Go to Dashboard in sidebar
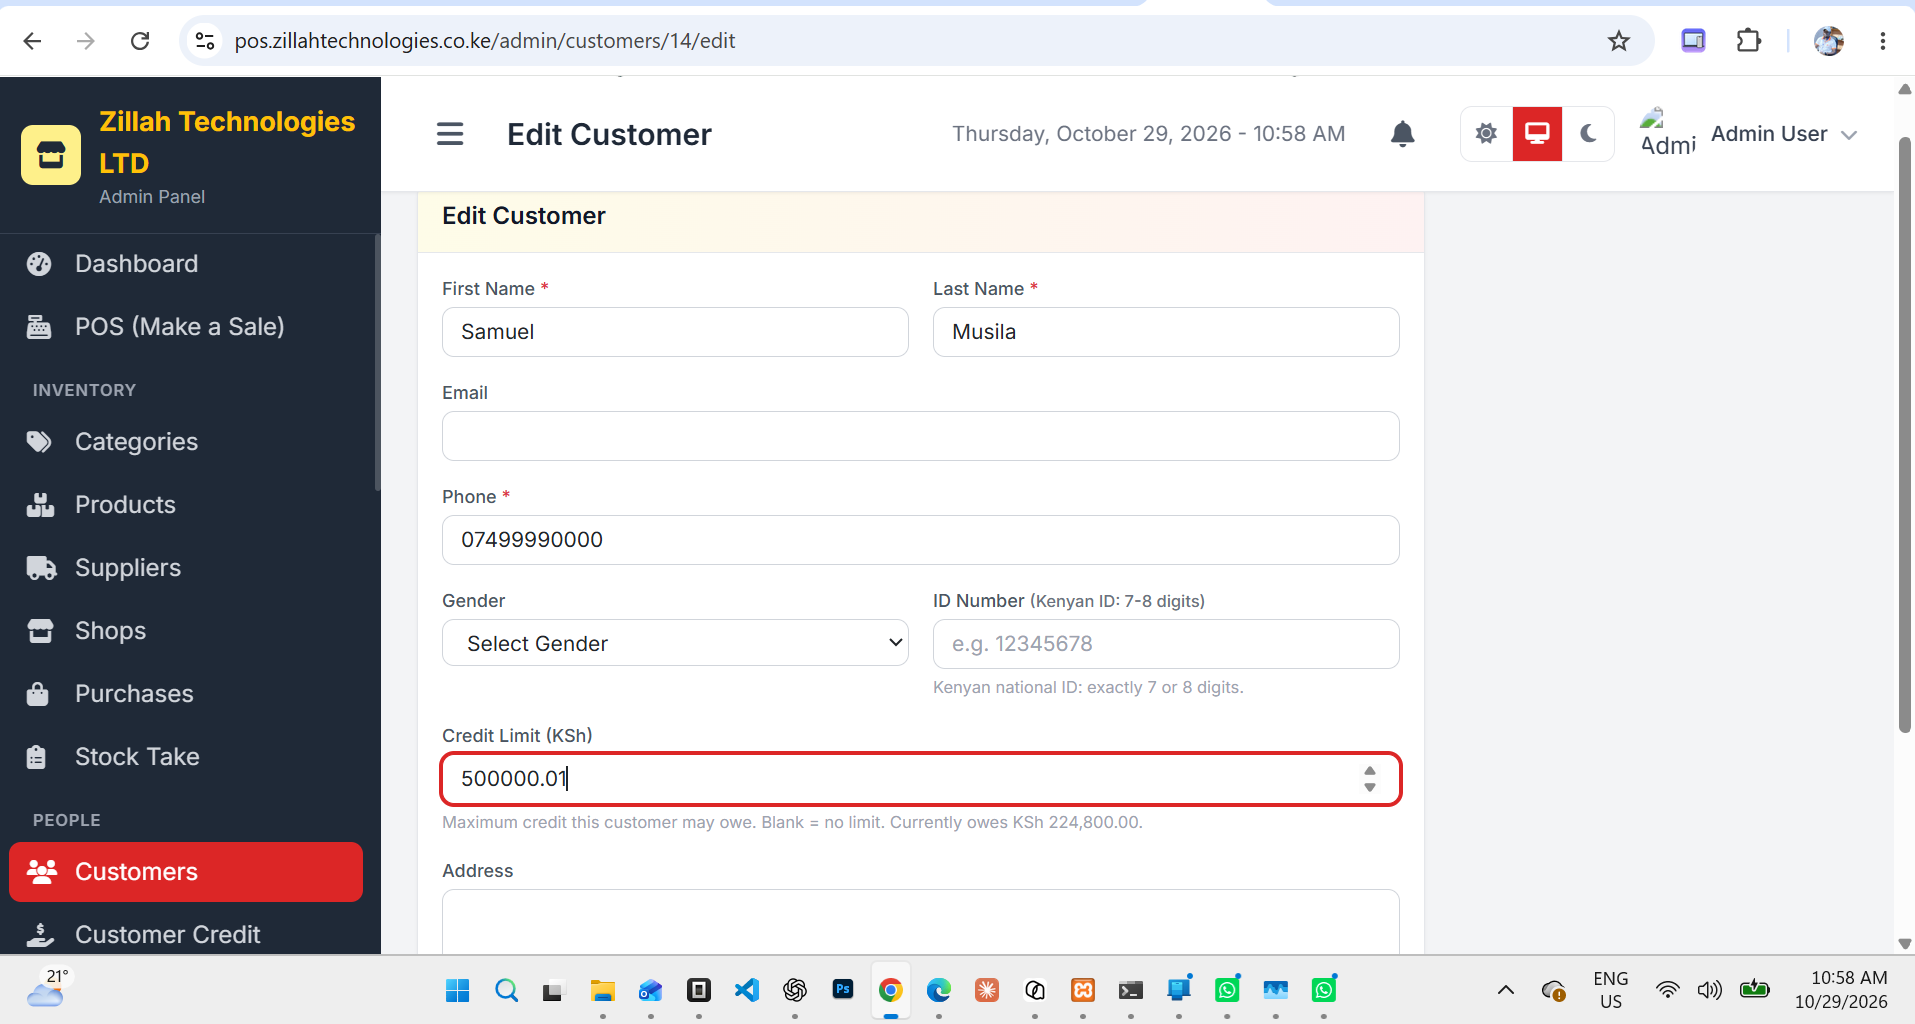1915x1024 pixels. [186, 264]
